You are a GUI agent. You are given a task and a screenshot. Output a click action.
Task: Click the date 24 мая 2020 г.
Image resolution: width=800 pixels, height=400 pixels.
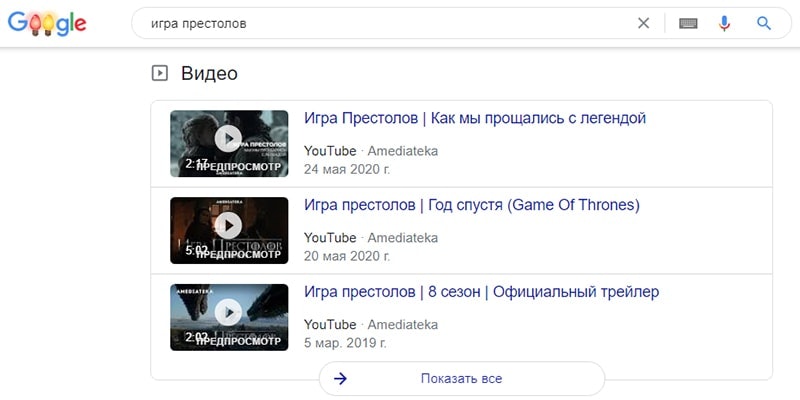(347, 169)
